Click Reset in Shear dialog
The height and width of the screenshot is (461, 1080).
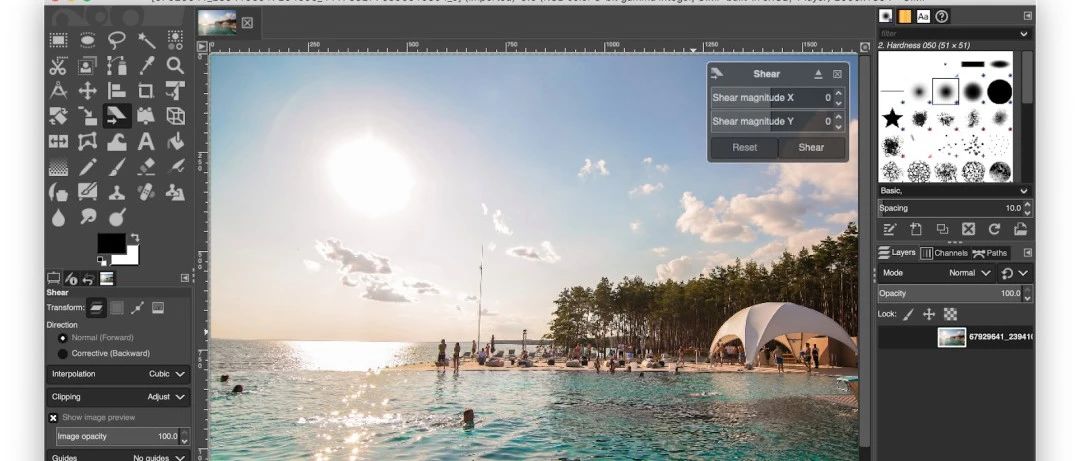(x=745, y=147)
